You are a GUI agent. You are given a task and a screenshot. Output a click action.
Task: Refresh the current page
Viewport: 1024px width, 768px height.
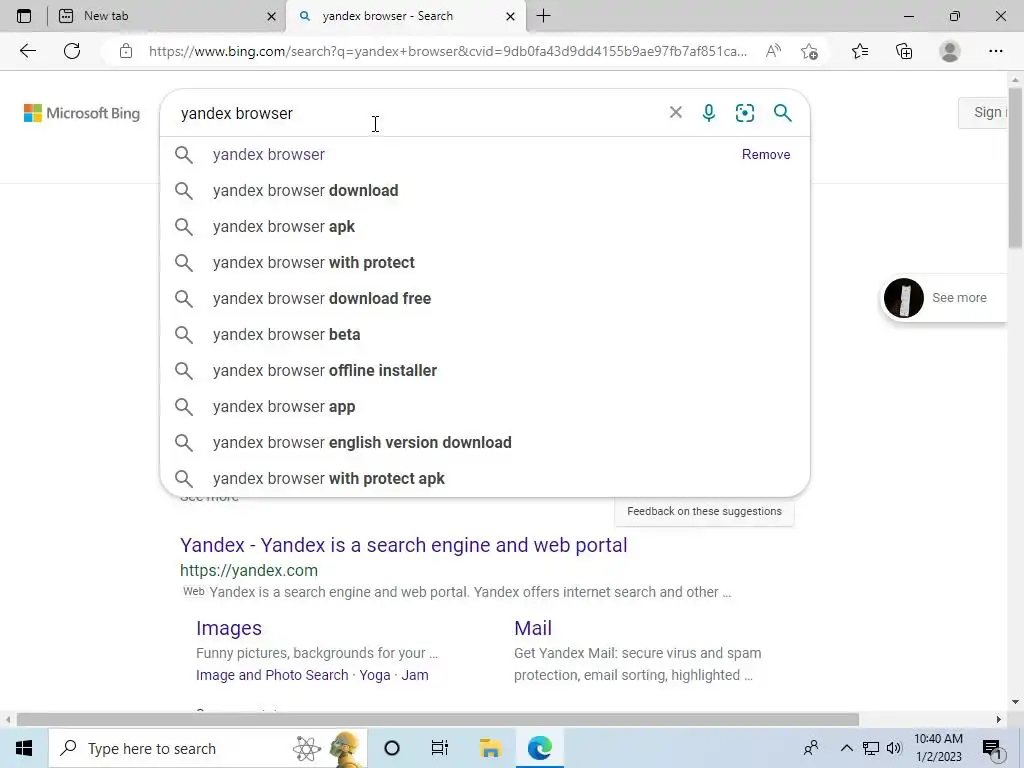tap(72, 51)
